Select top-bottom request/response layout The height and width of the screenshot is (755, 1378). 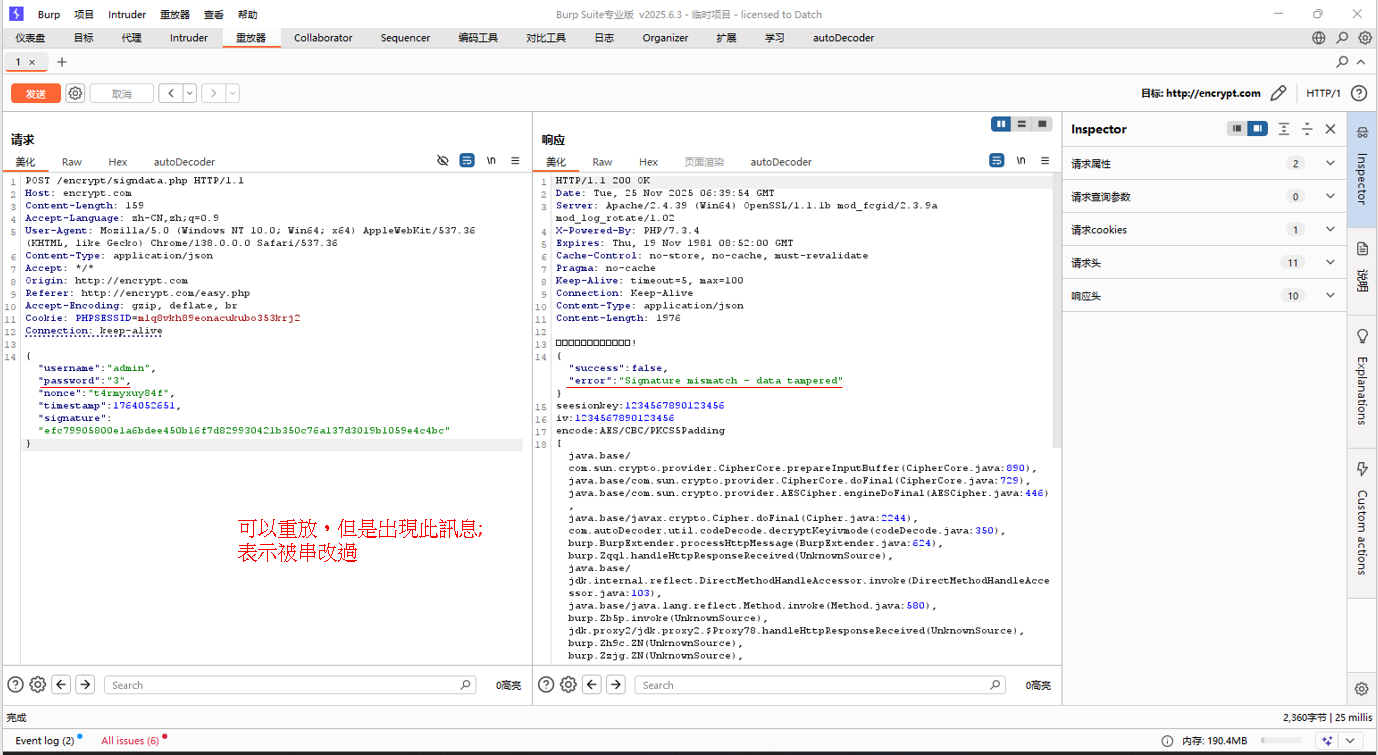point(1021,124)
